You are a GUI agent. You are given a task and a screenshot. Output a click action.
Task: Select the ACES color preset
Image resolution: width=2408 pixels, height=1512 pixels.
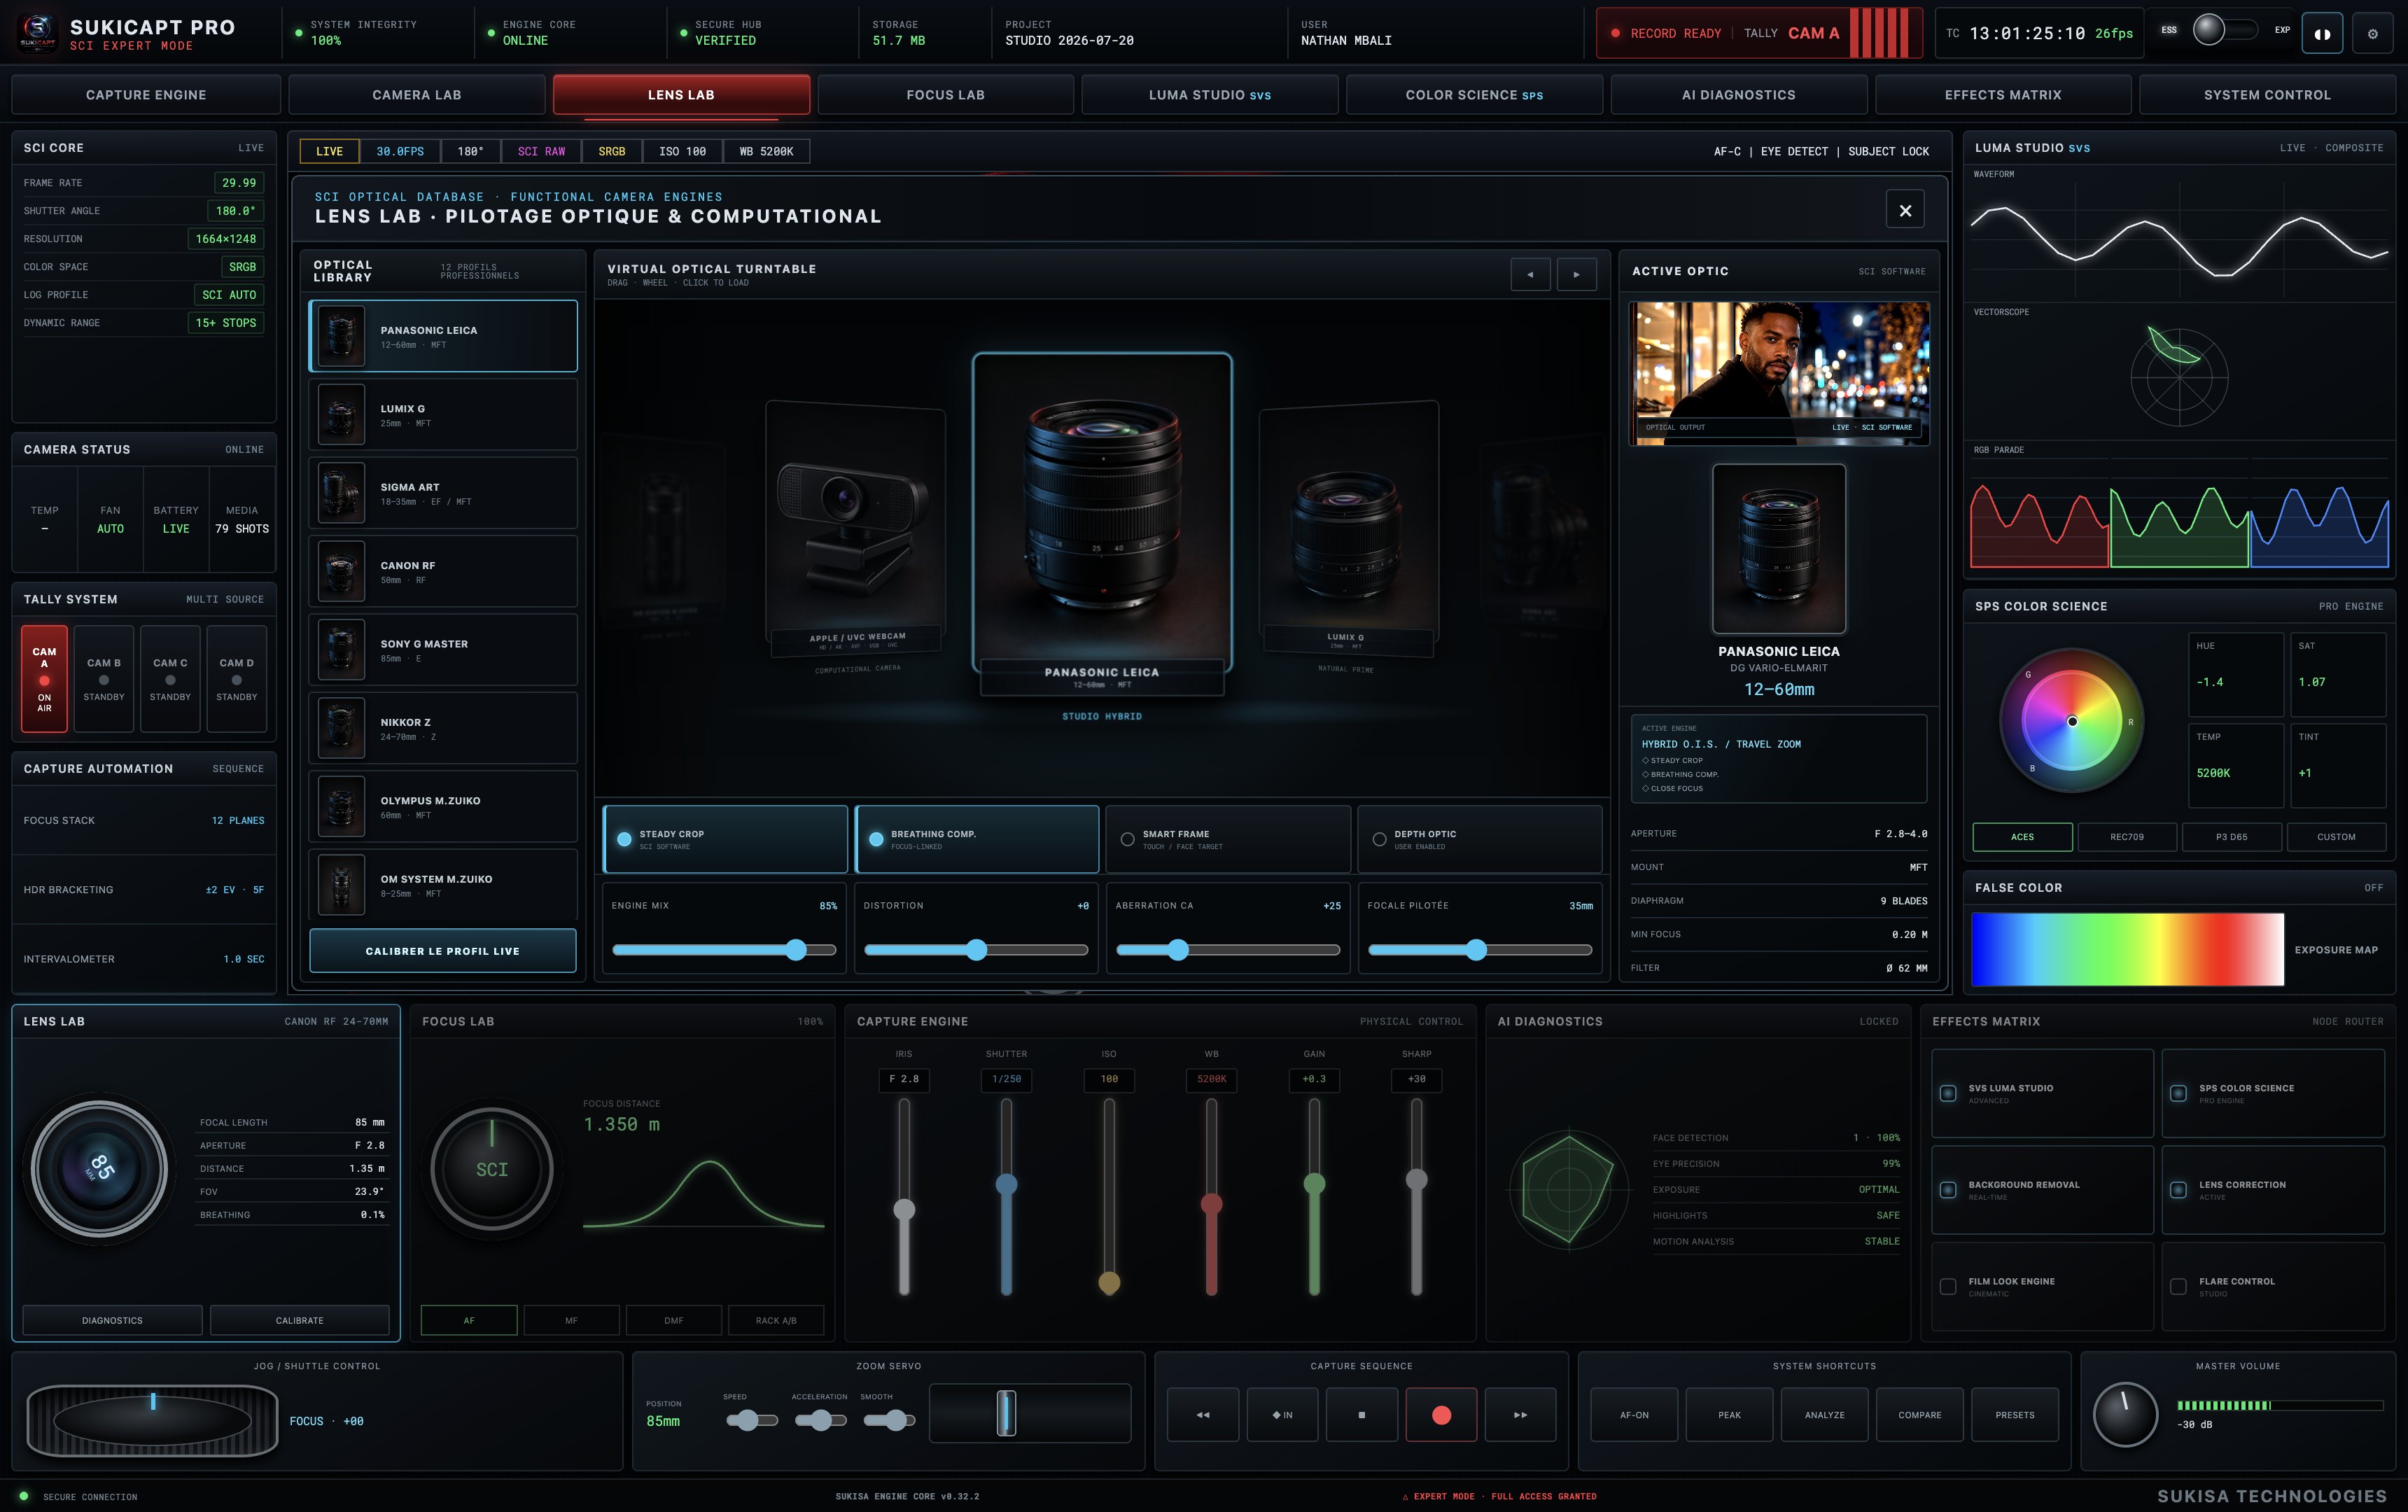point(2022,837)
